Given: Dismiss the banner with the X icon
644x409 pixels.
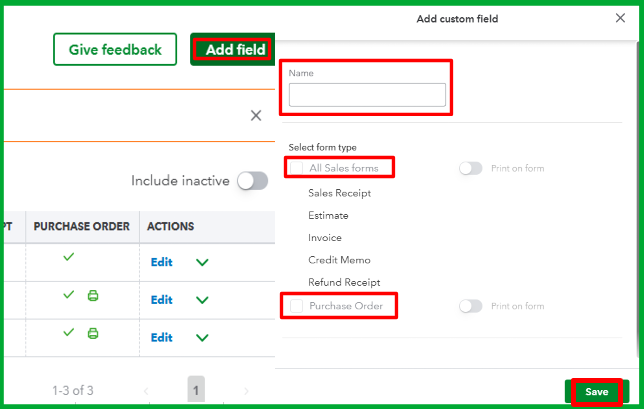Looking at the screenshot, I should click(x=256, y=116).
